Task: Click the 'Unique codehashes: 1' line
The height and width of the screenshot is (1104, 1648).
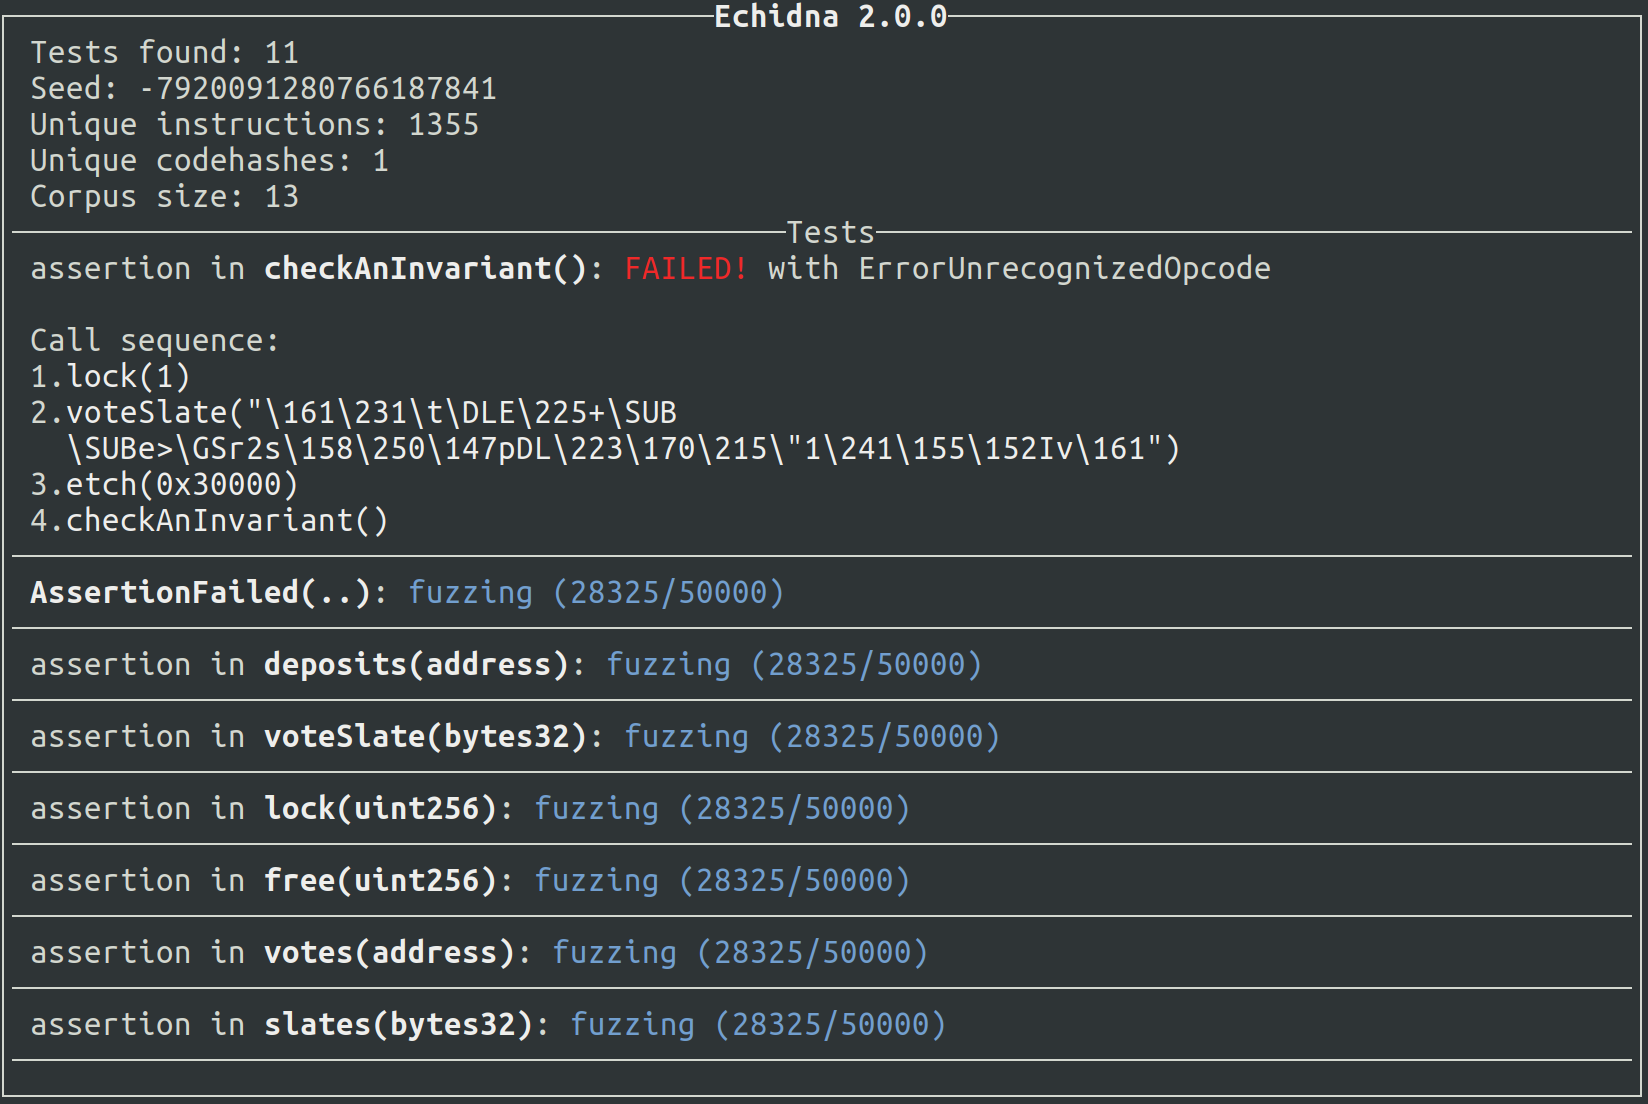Action: point(209,161)
